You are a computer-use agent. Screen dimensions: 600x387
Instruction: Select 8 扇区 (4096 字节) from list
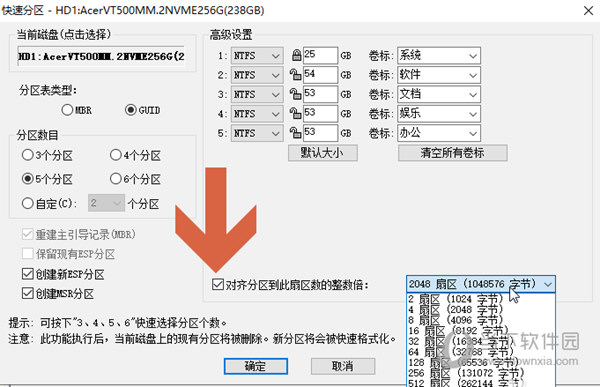pyautogui.click(x=481, y=320)
